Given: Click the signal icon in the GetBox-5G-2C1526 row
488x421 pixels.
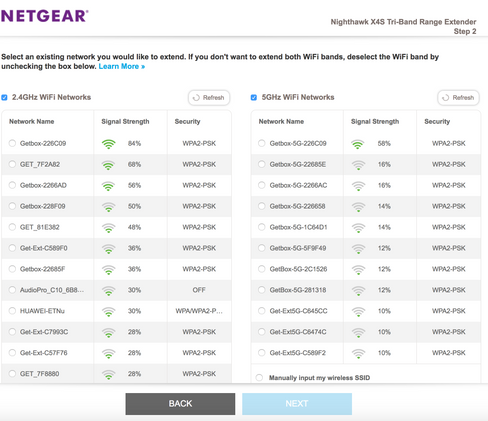Looking at the screenshot, I should coord(358,270).
